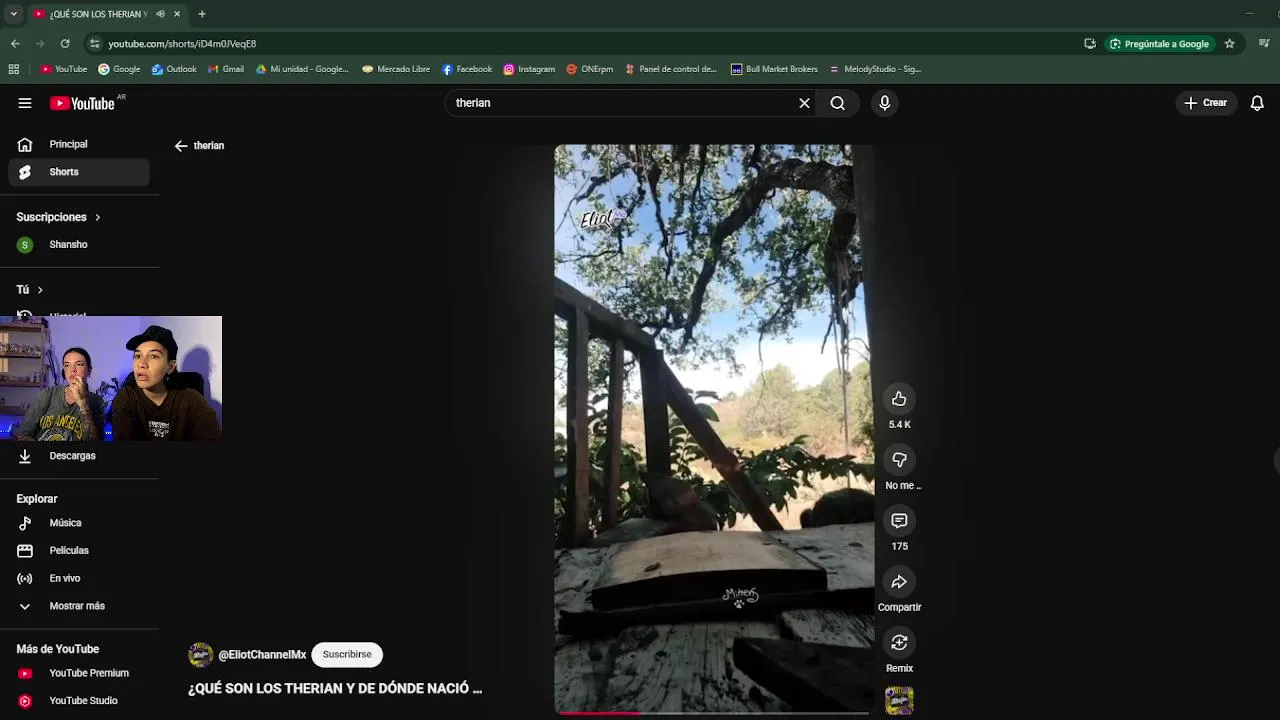Viewport: 1280px width, 720px height.
Task: Open En vivo under Explorar
Action: (x=79, y=578)
